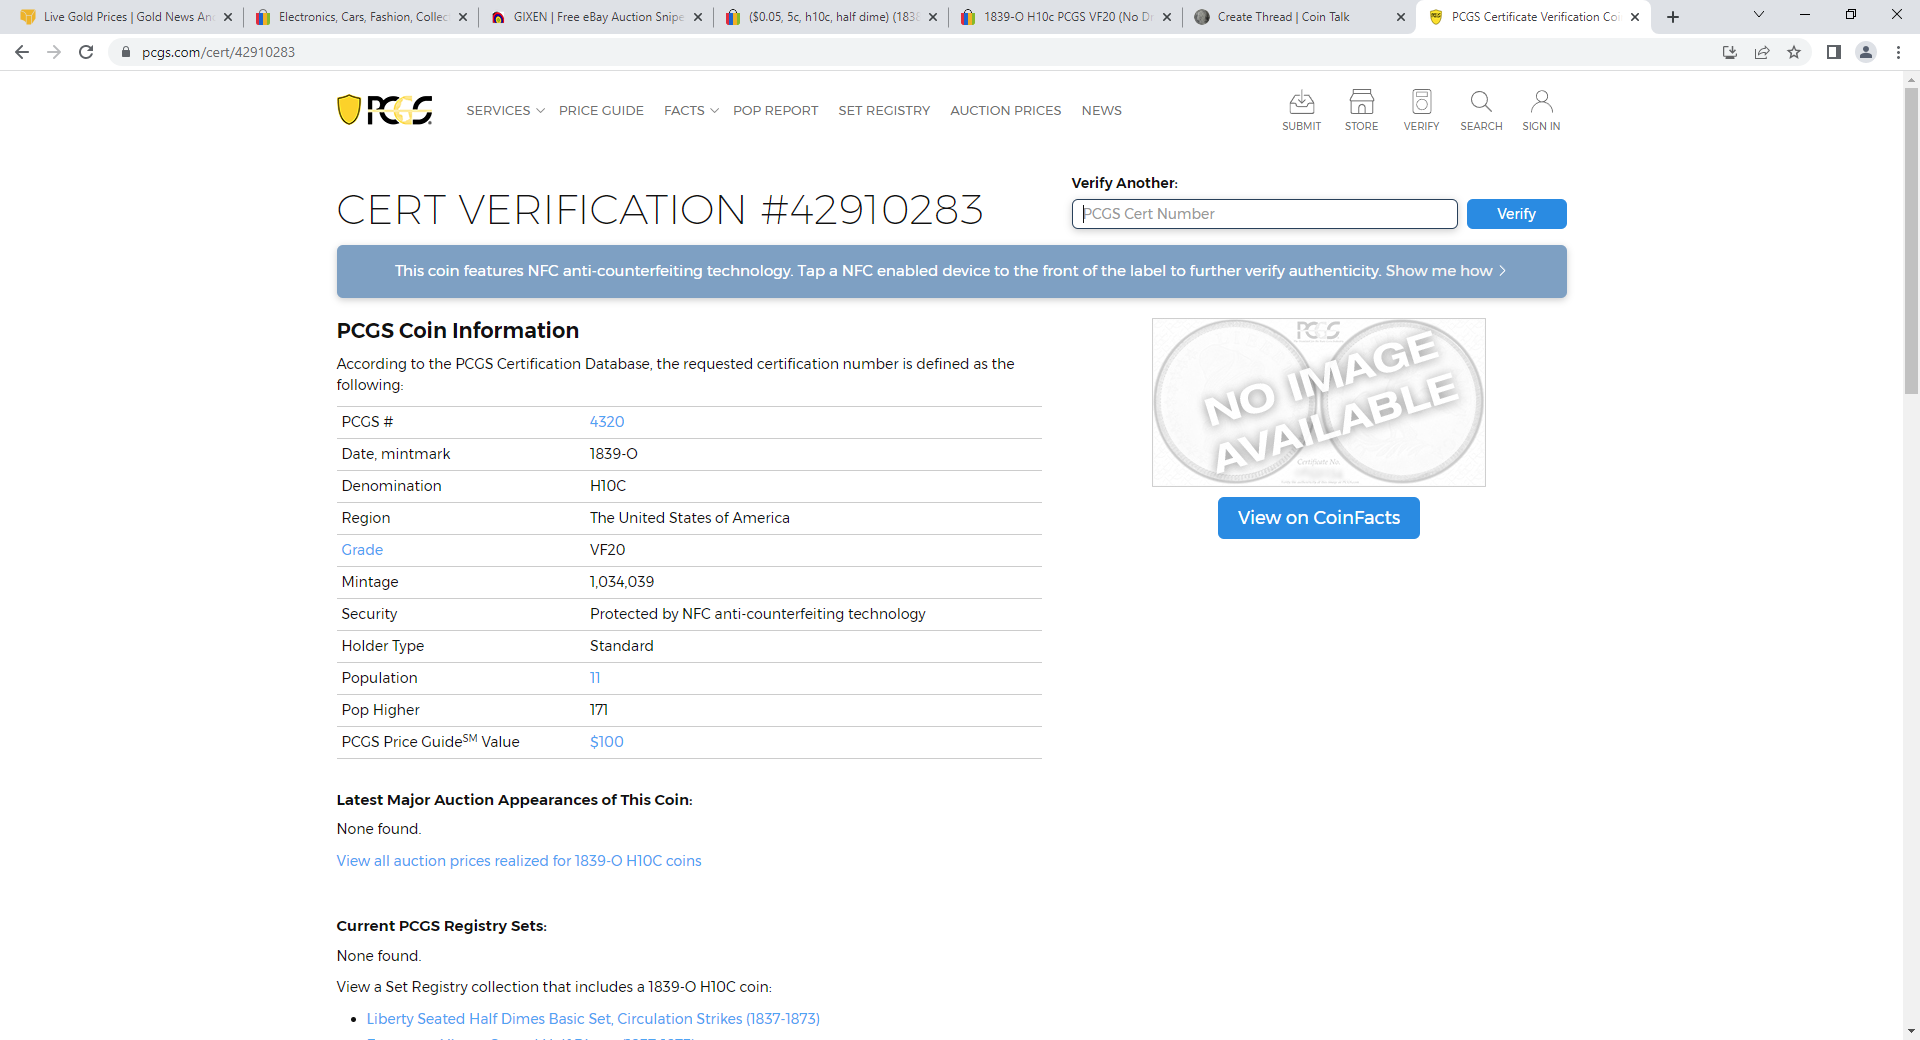Open the browser profile avatar
This screenshot has width=1920, height=1040.
pos(1866,52)
